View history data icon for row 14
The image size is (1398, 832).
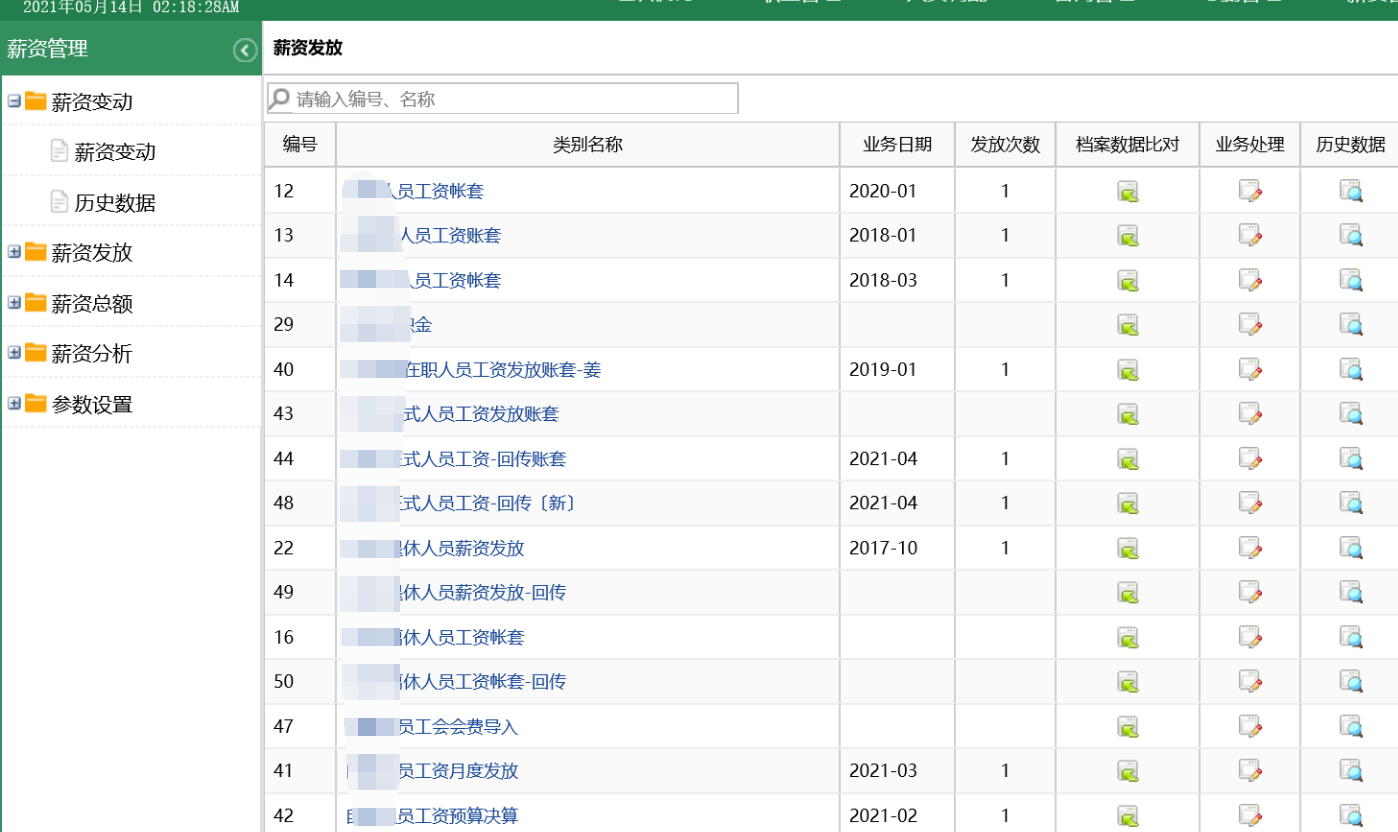tap(1351, 280)
